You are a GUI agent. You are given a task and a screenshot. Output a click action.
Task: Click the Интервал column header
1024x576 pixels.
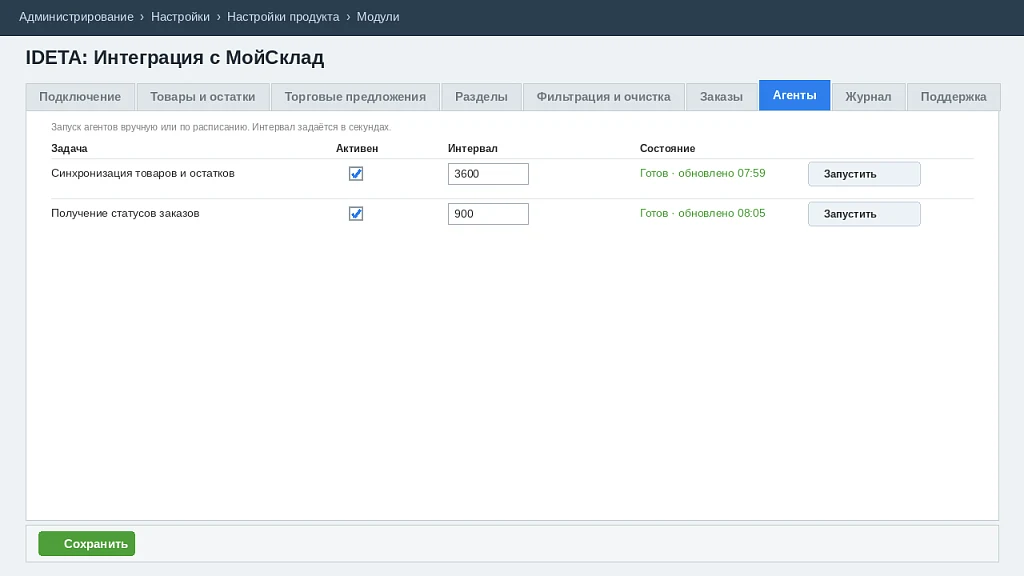pos(473,148)
